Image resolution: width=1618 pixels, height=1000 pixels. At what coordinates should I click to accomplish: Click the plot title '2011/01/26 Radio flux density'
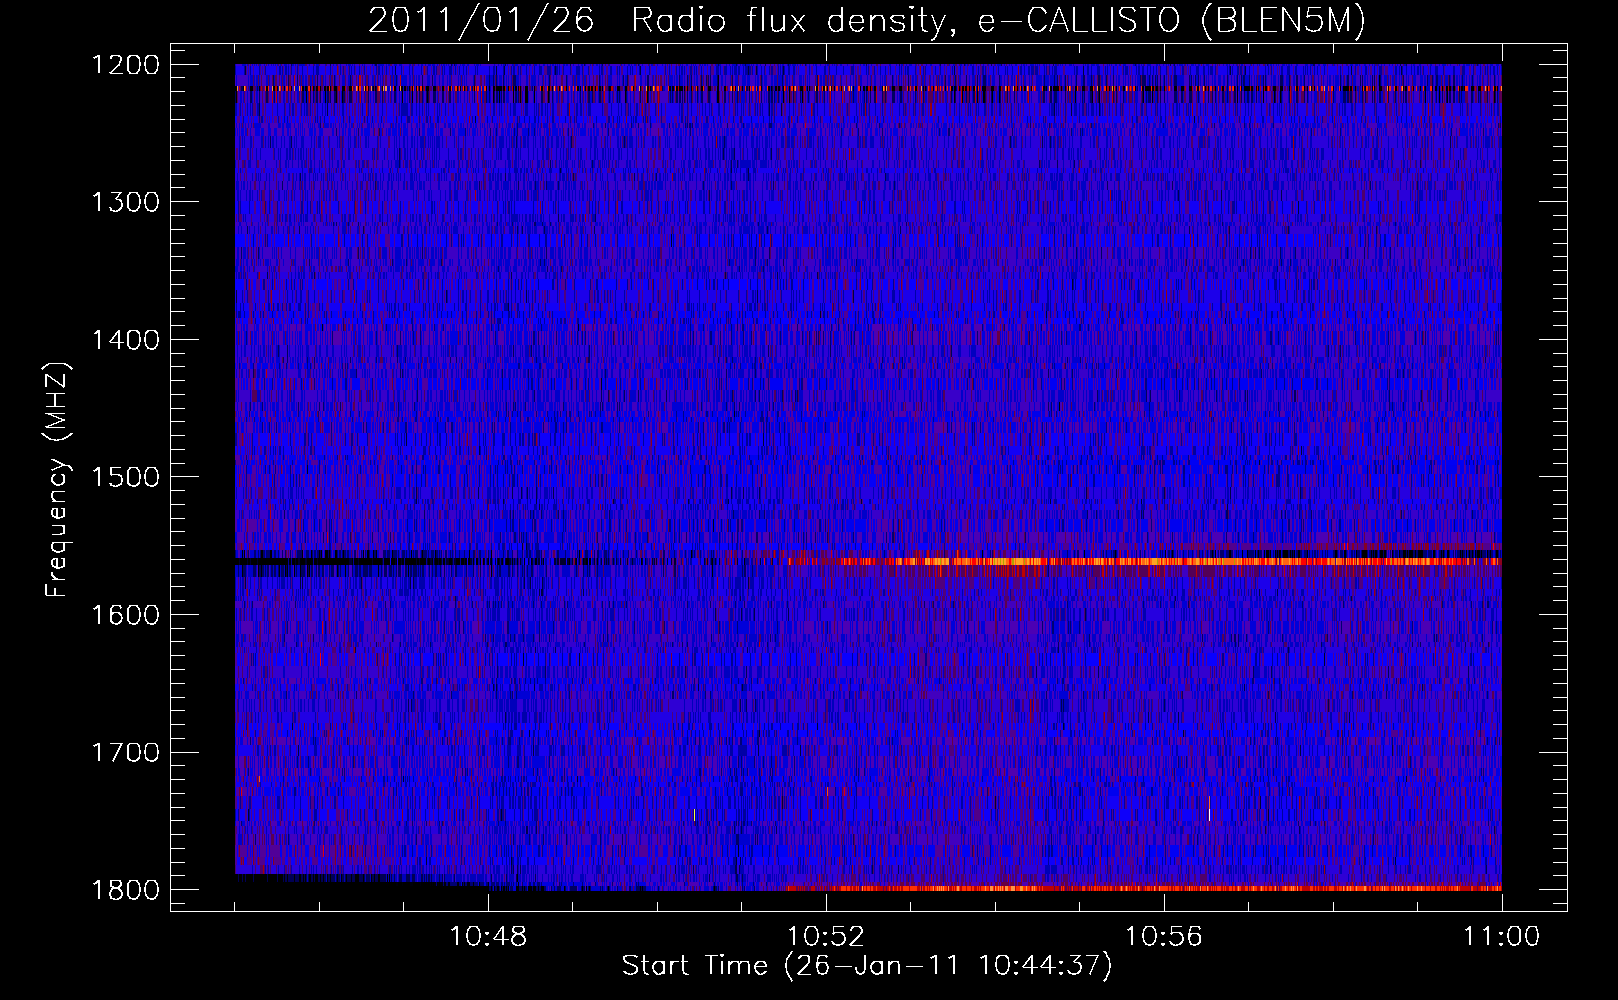pyautogui.click(x=867, y=22)
